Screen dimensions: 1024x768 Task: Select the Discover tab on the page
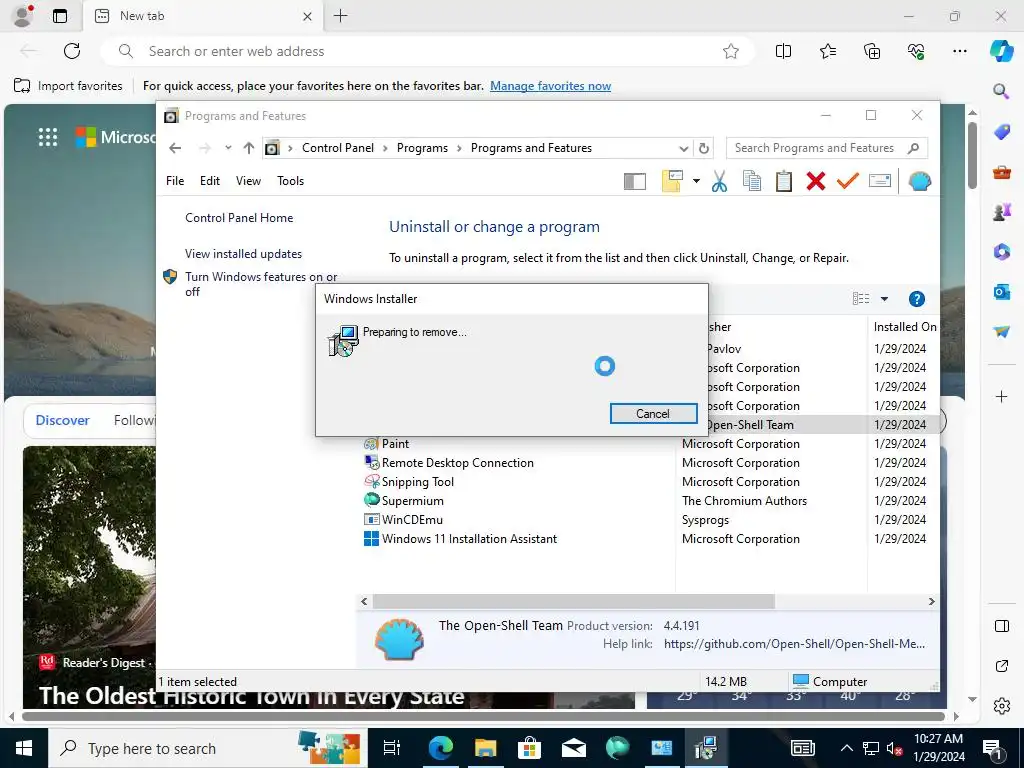(x=63, y=420)
